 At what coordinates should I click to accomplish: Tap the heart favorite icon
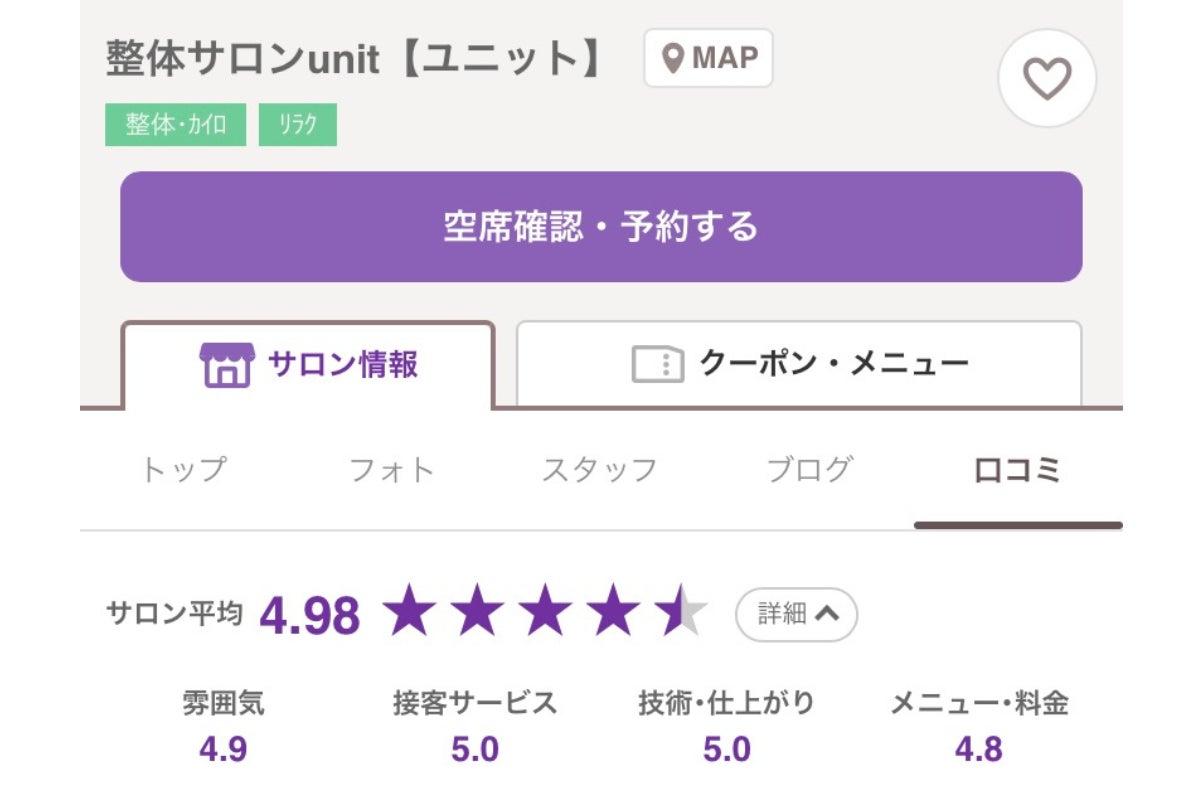click(1047, 78)
